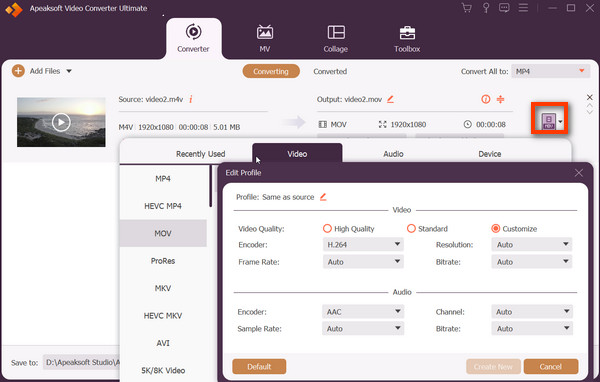Image resolution: width=600 pixels, height=382 pixels.
Task: Close the Edit Profile dialog
Action: (x=579, y=173)
